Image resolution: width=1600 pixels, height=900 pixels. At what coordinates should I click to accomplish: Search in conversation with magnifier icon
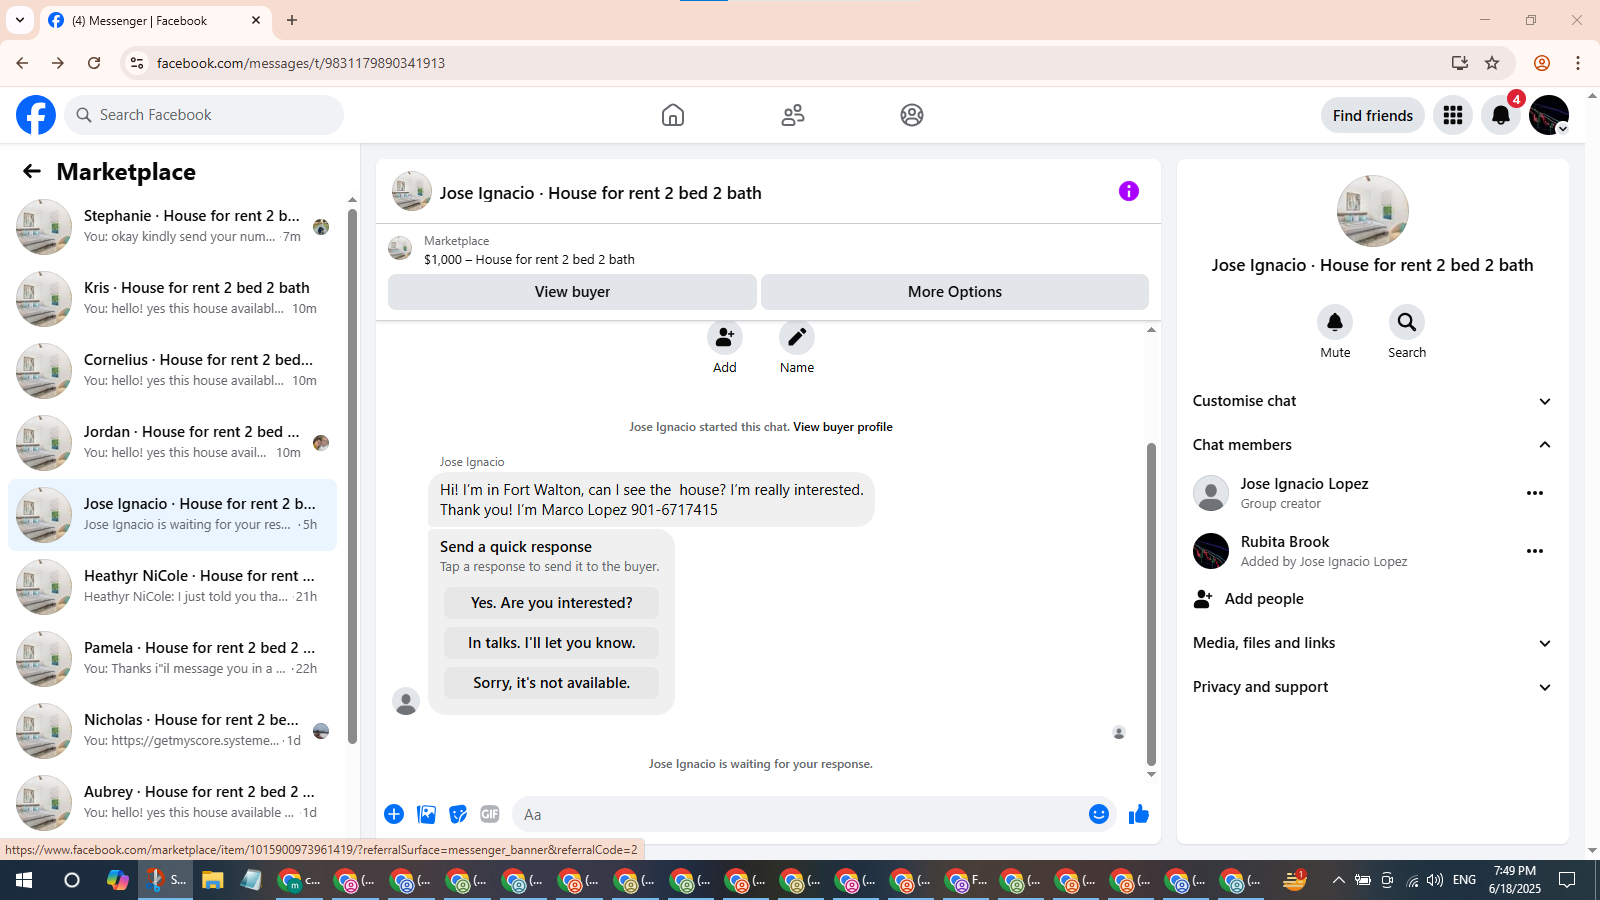pos(1407,322)
